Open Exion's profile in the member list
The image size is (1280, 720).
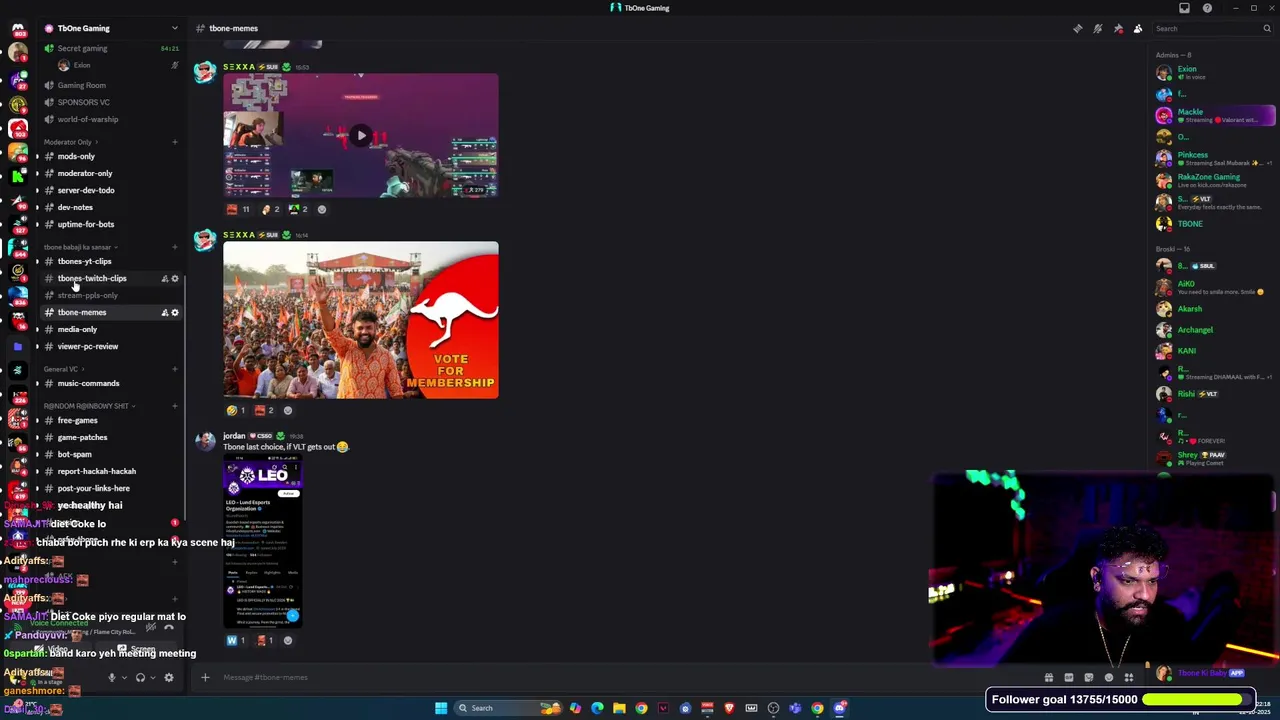point(1213,73)
